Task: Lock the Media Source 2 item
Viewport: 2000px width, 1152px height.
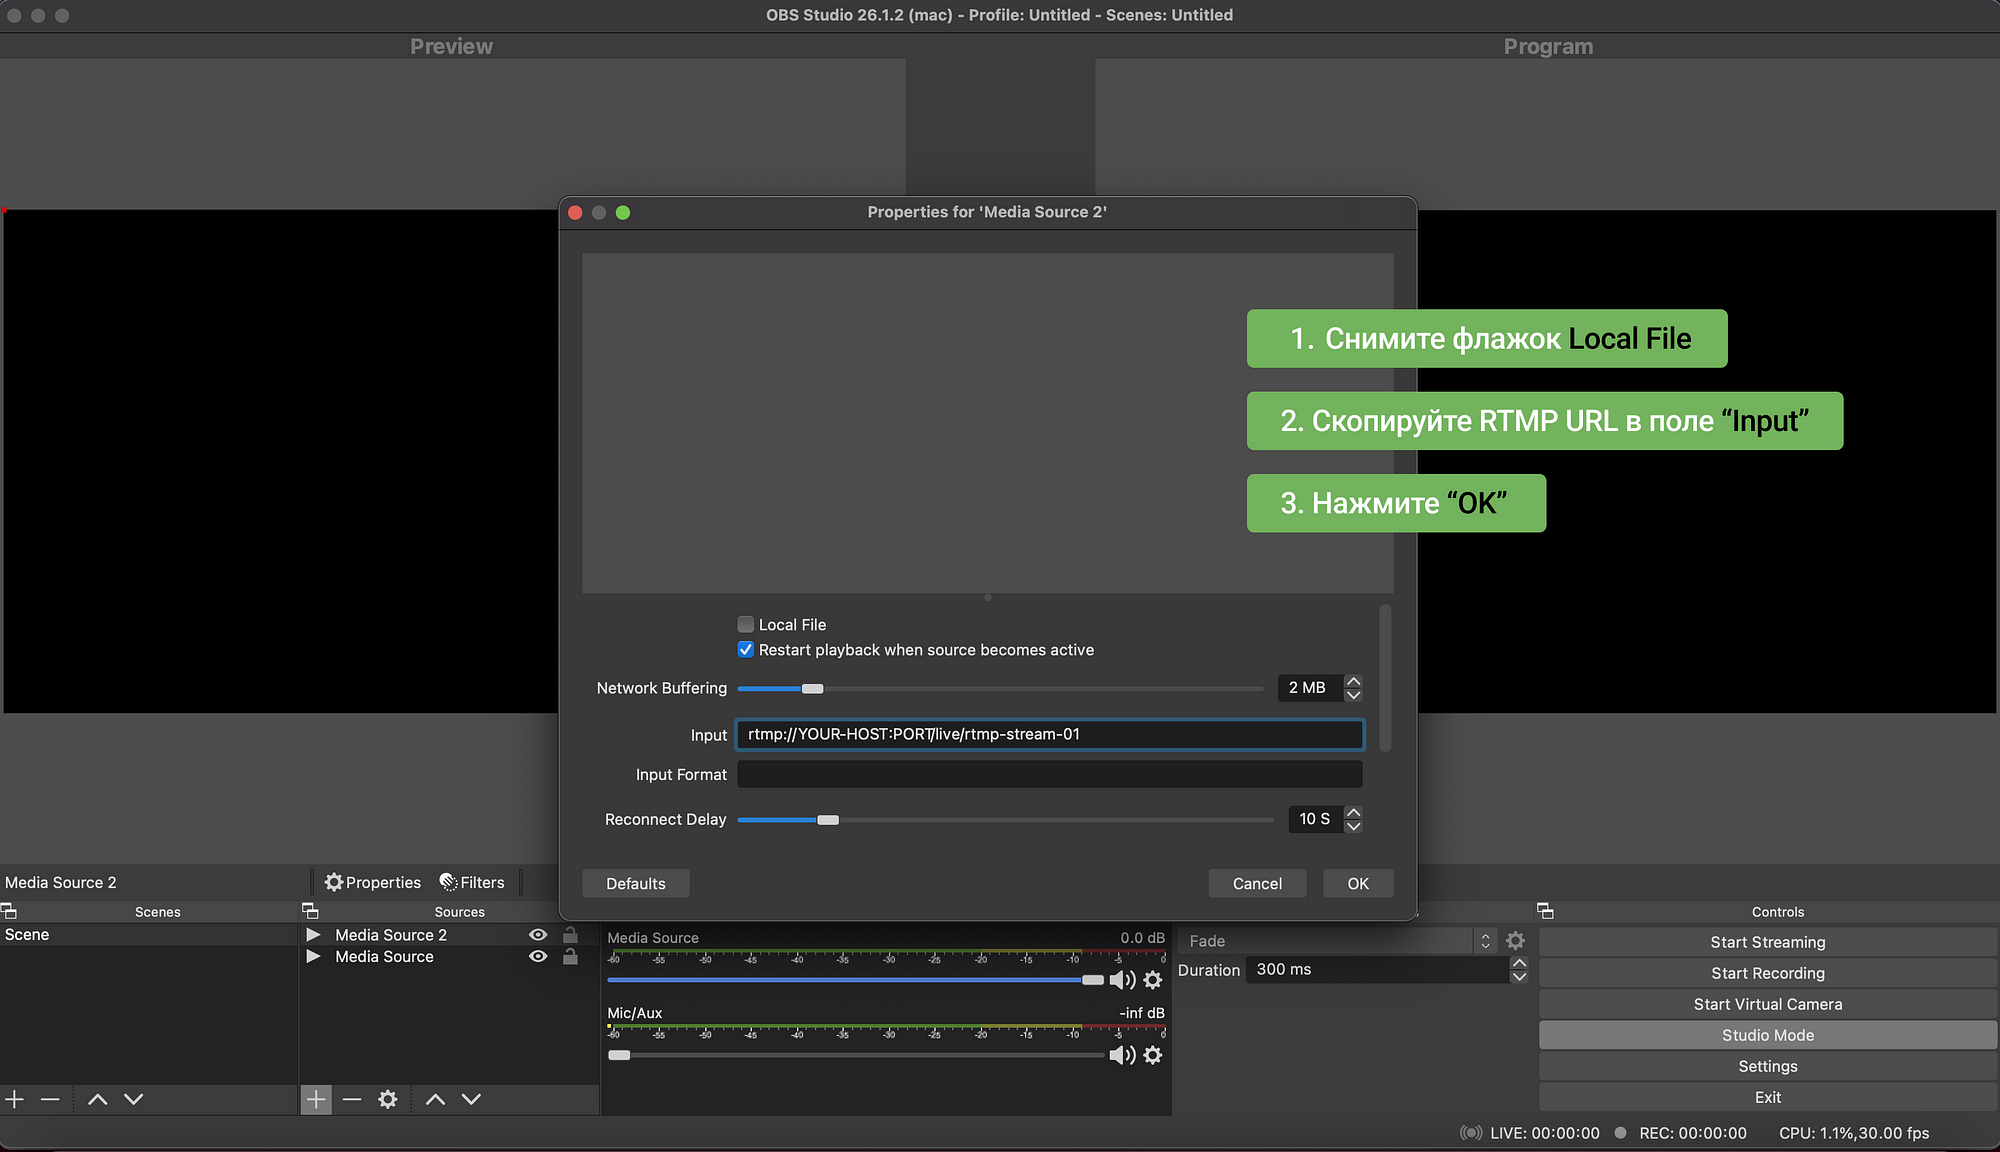Action: click(x=570, y=935)
